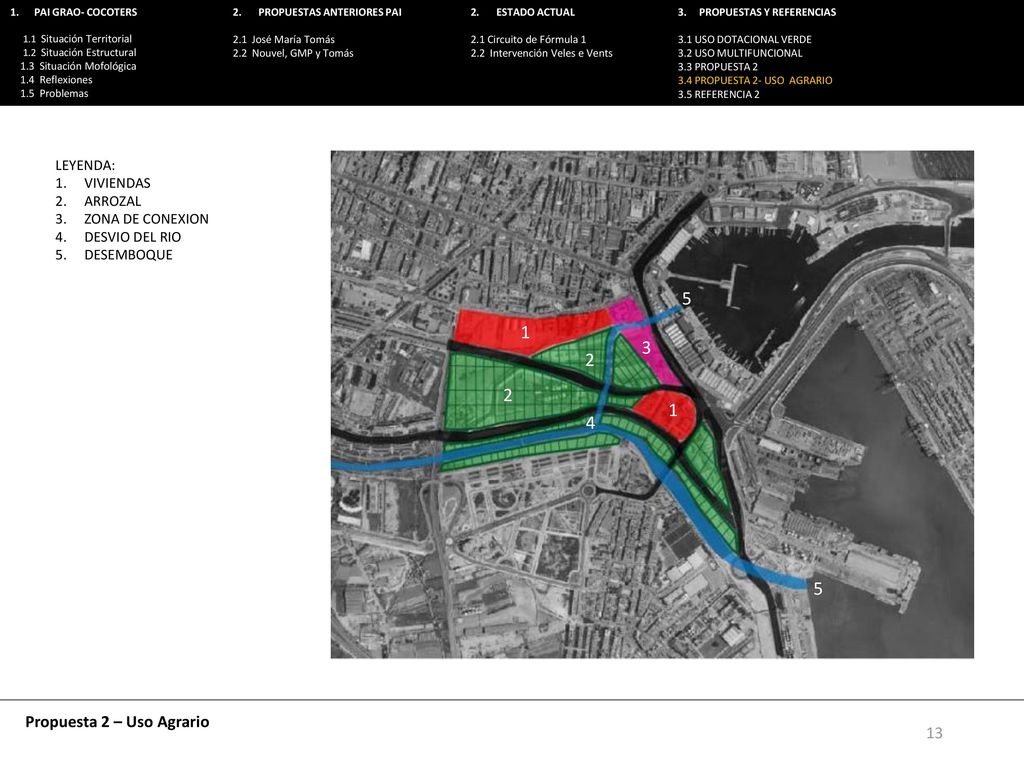
Task: Select '3.3 PROPUESTA 2' entry
Action: coord(718,67)
